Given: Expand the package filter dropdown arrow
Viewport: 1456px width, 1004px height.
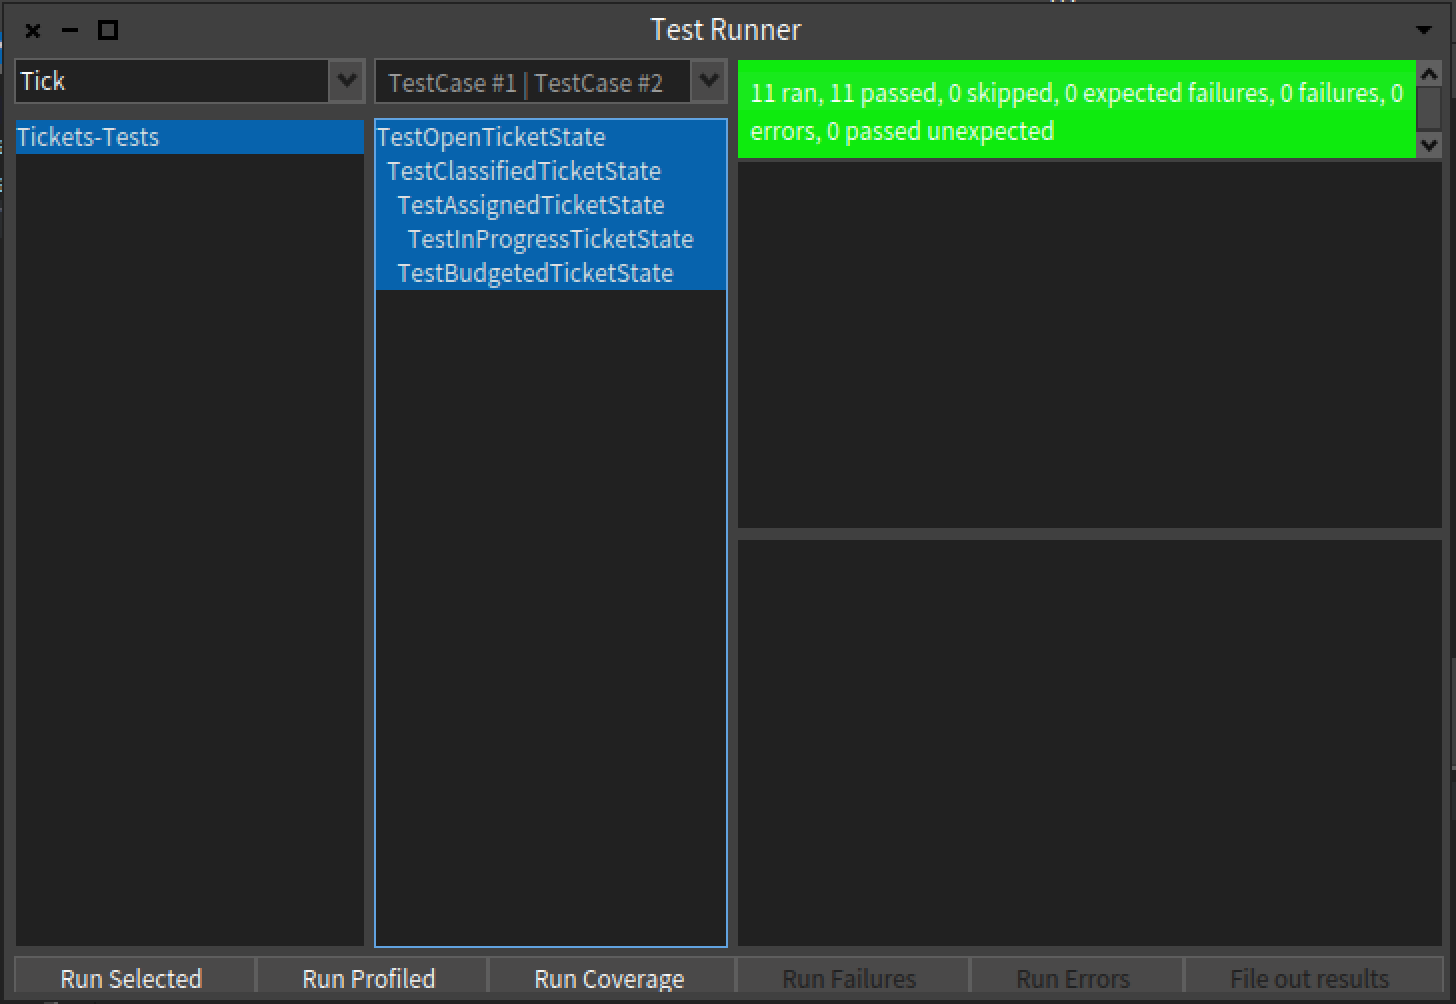Looking at the screenshot, I should (x=346, y=81).
